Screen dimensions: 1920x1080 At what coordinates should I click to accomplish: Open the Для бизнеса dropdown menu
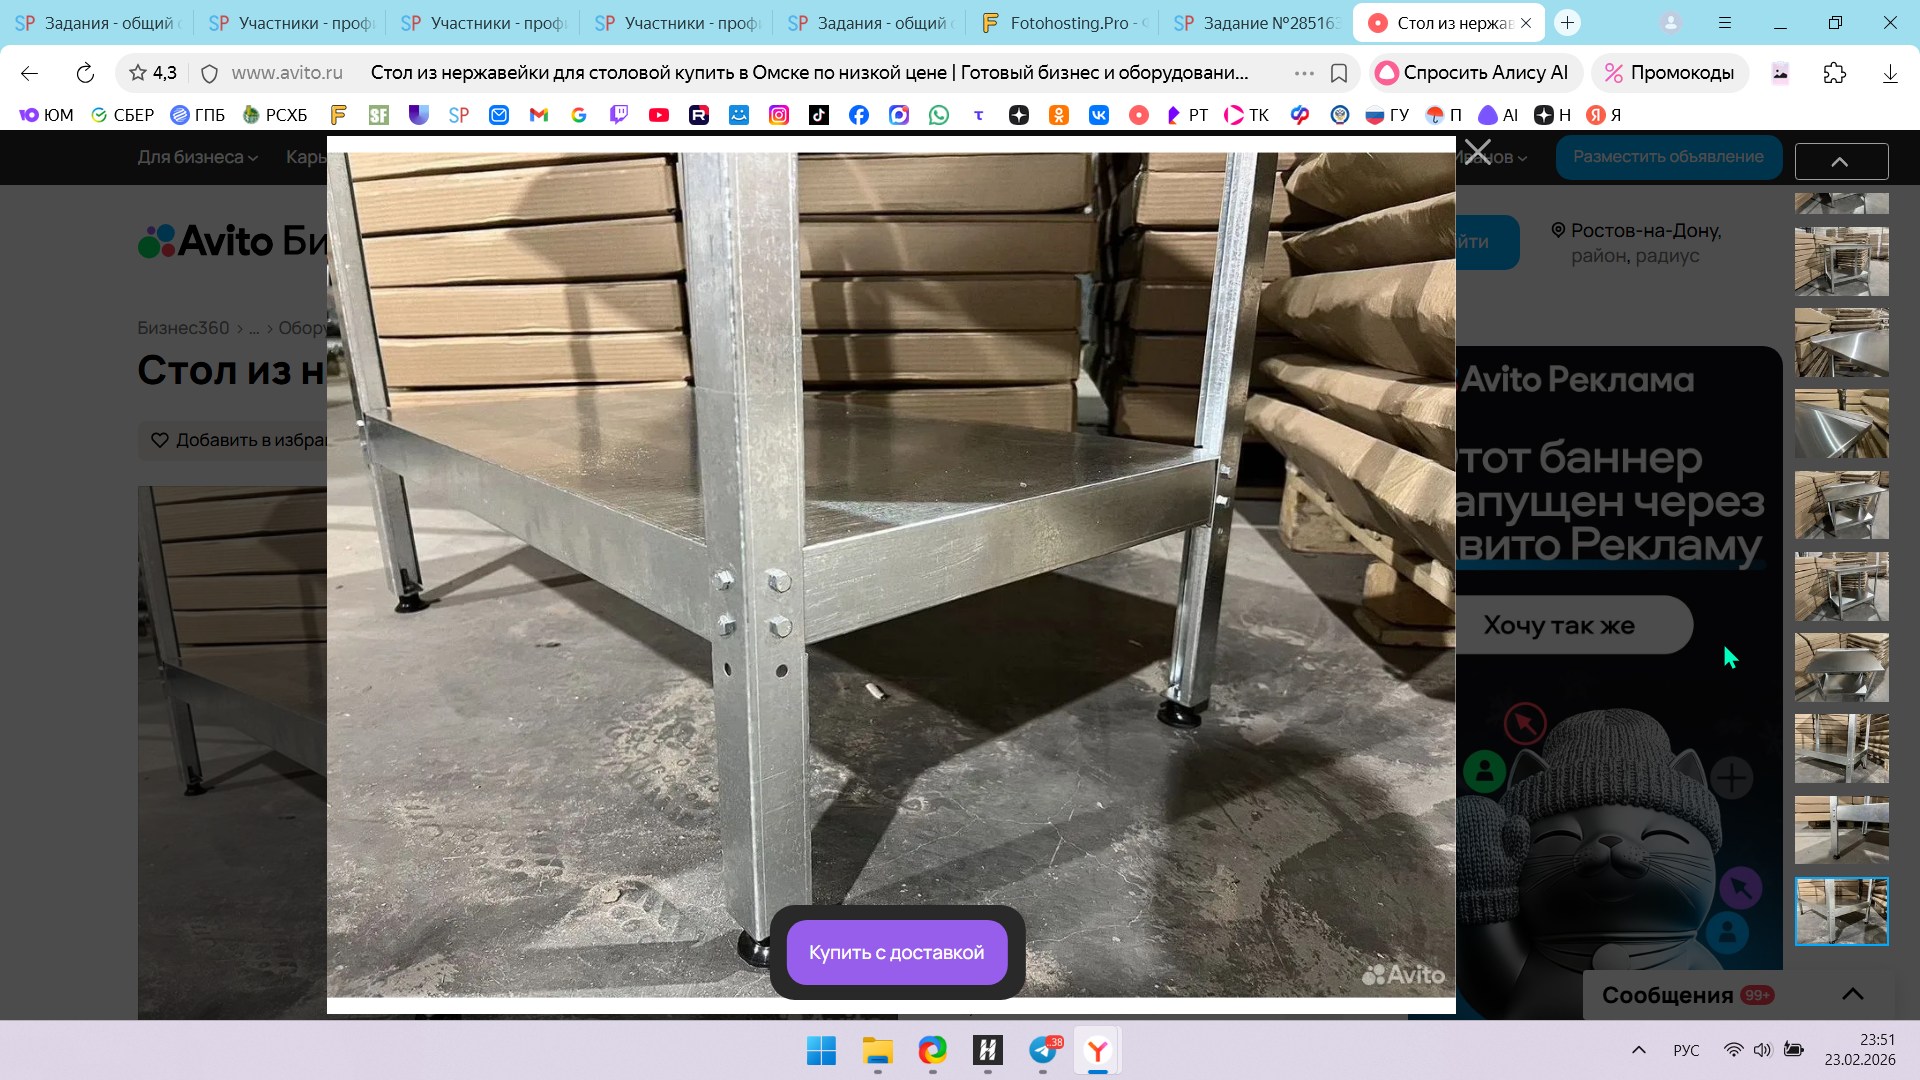pos(197,157)
